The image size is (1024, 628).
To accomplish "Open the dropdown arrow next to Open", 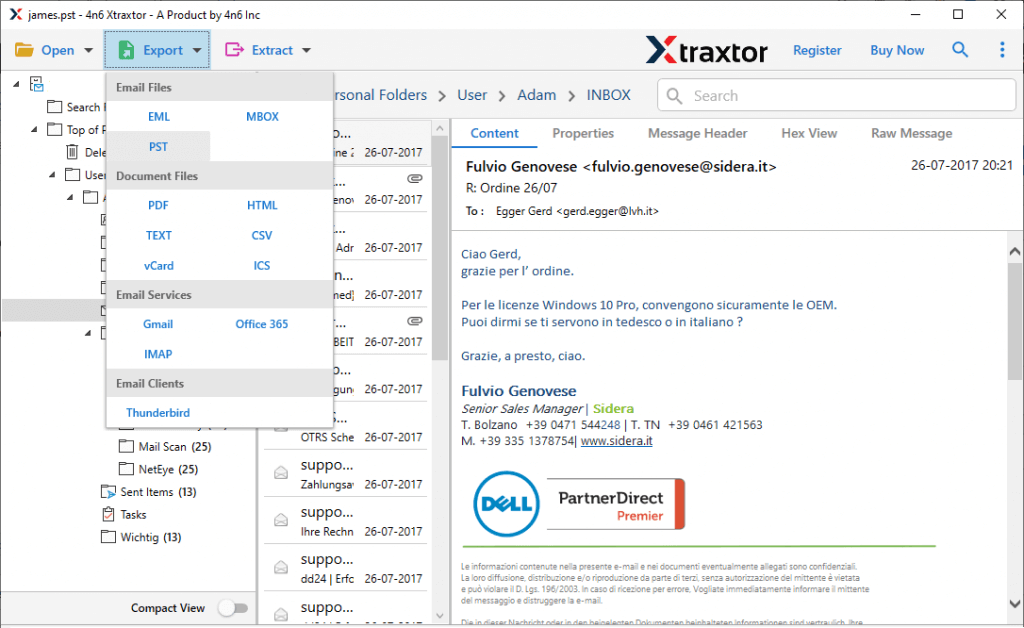I will 88,49.
